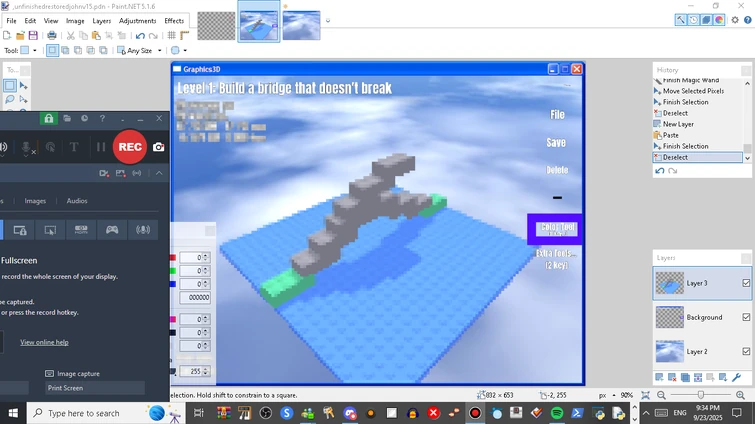
Task: Click the recorder text overlay T icon
Action: (74, 147)
